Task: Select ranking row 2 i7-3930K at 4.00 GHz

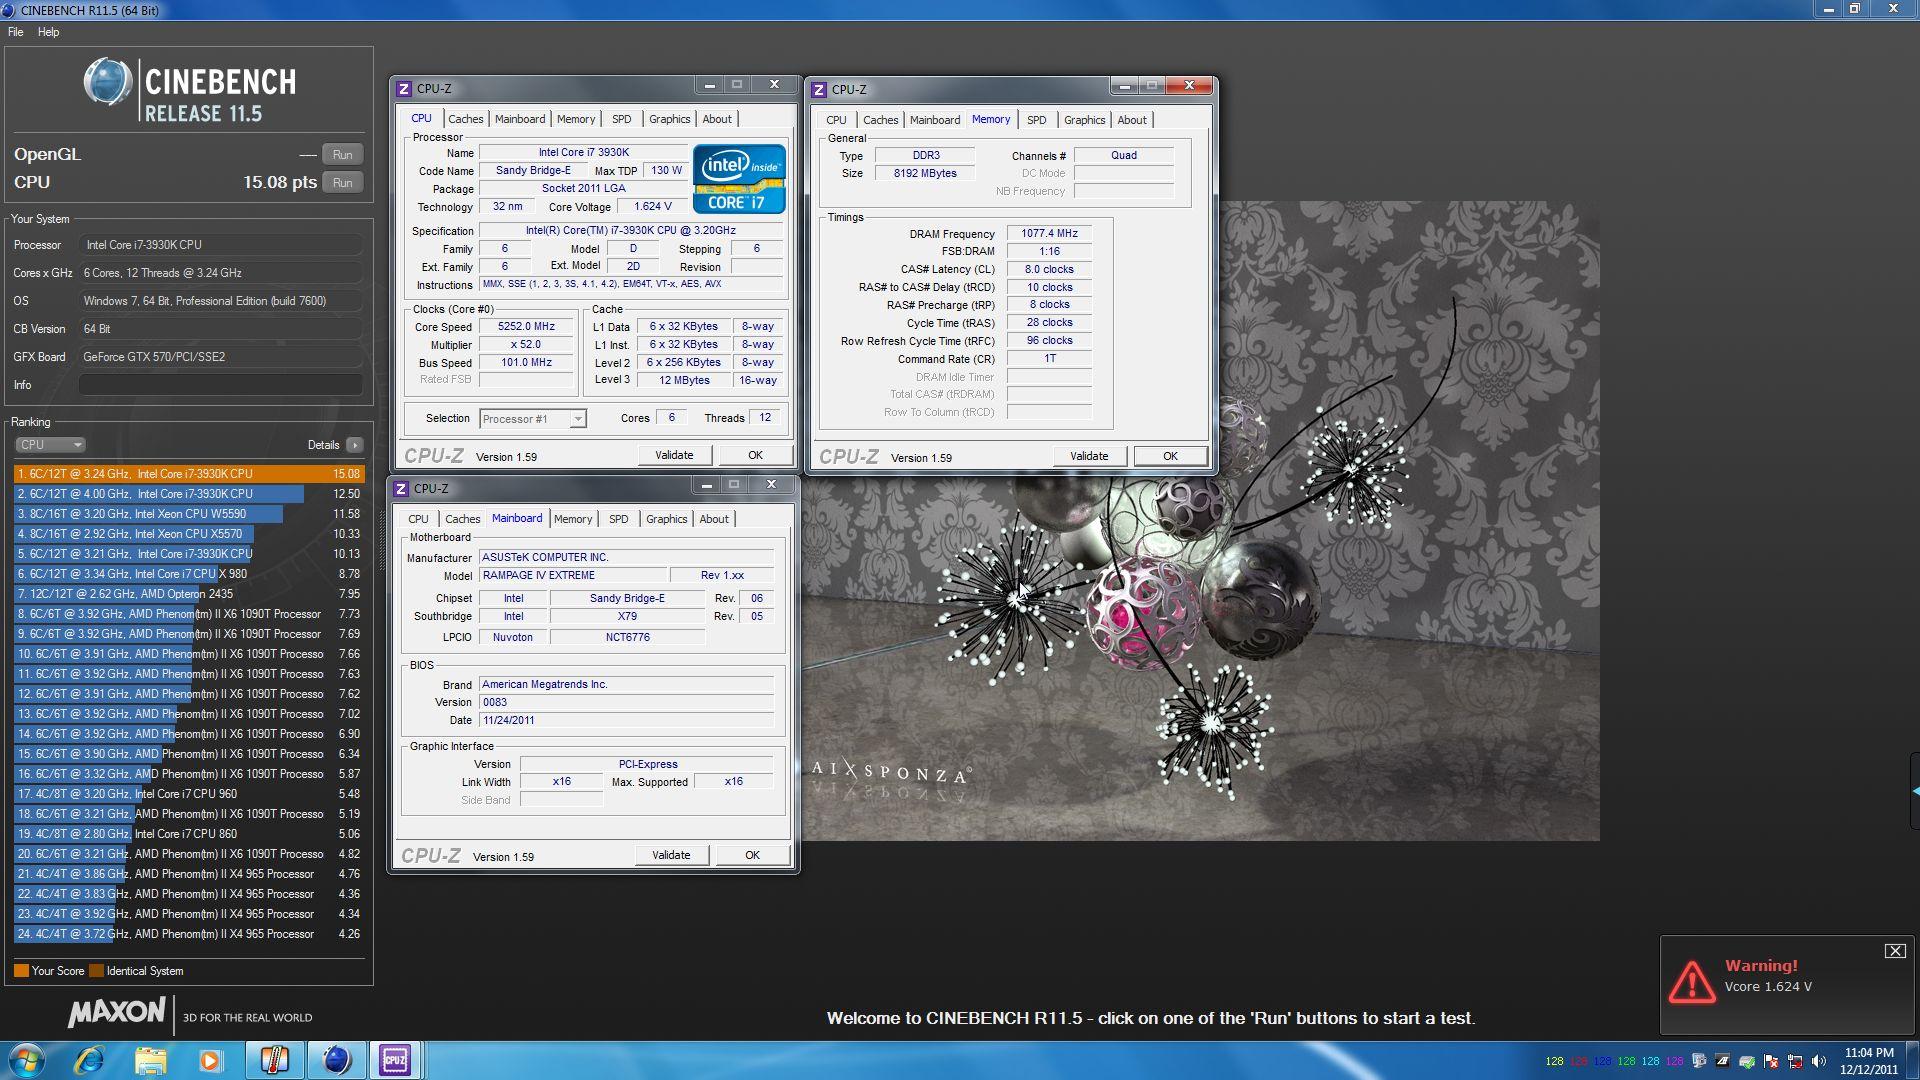Action: pos(189,494)
